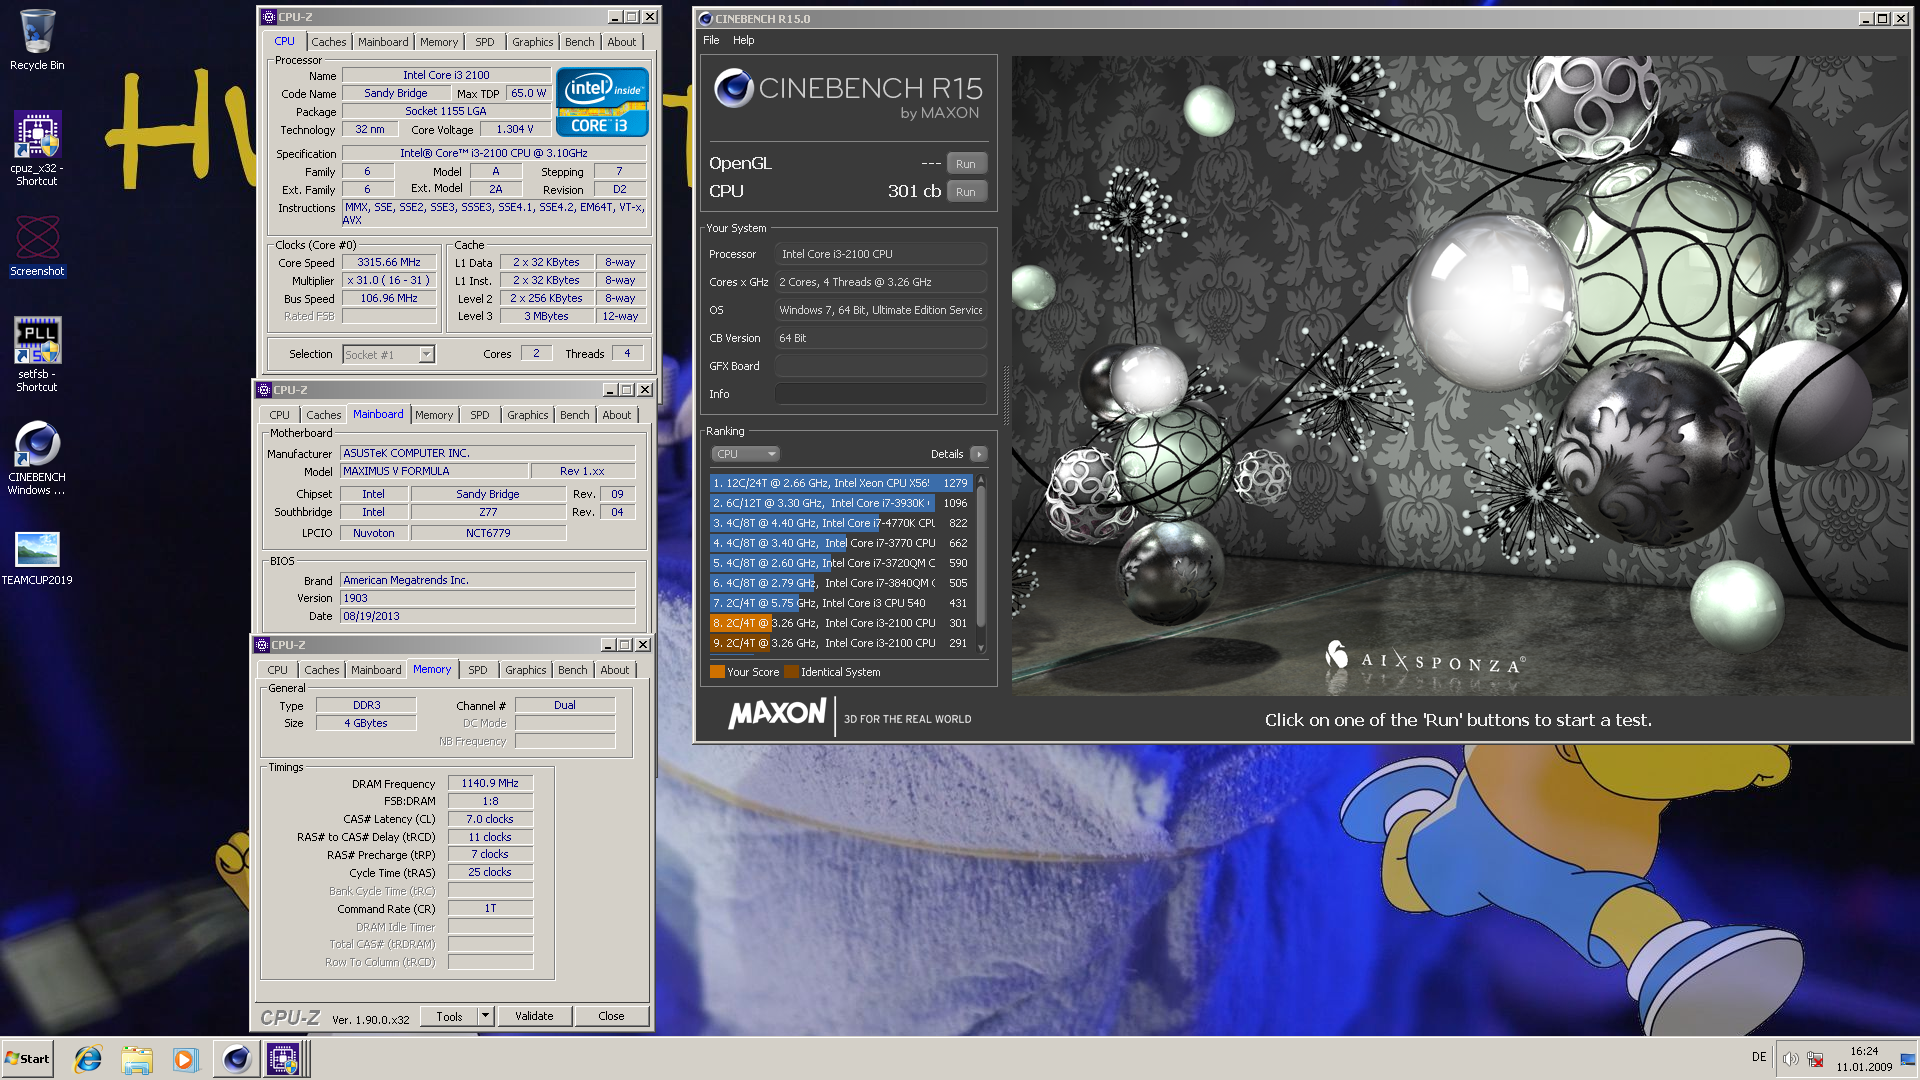Run the CPU benchmark
The width and height of the screenshot is (1920, 1080).
click(x=966, y=192)
